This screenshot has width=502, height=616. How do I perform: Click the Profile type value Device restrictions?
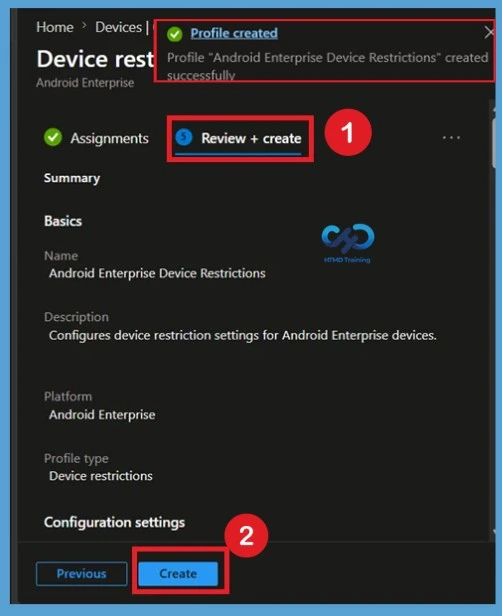coord(101,476)
